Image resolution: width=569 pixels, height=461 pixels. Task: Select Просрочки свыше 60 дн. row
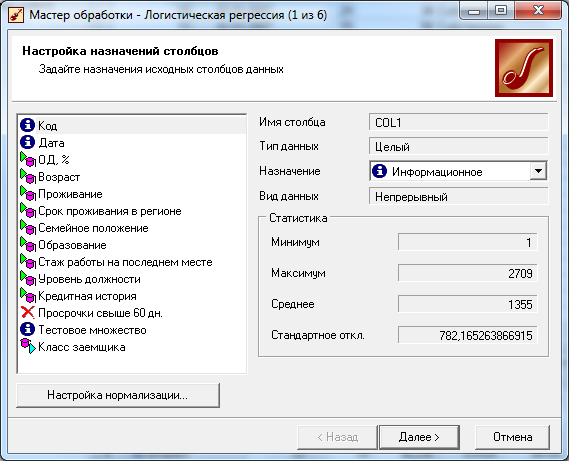[x=132, y=313]
